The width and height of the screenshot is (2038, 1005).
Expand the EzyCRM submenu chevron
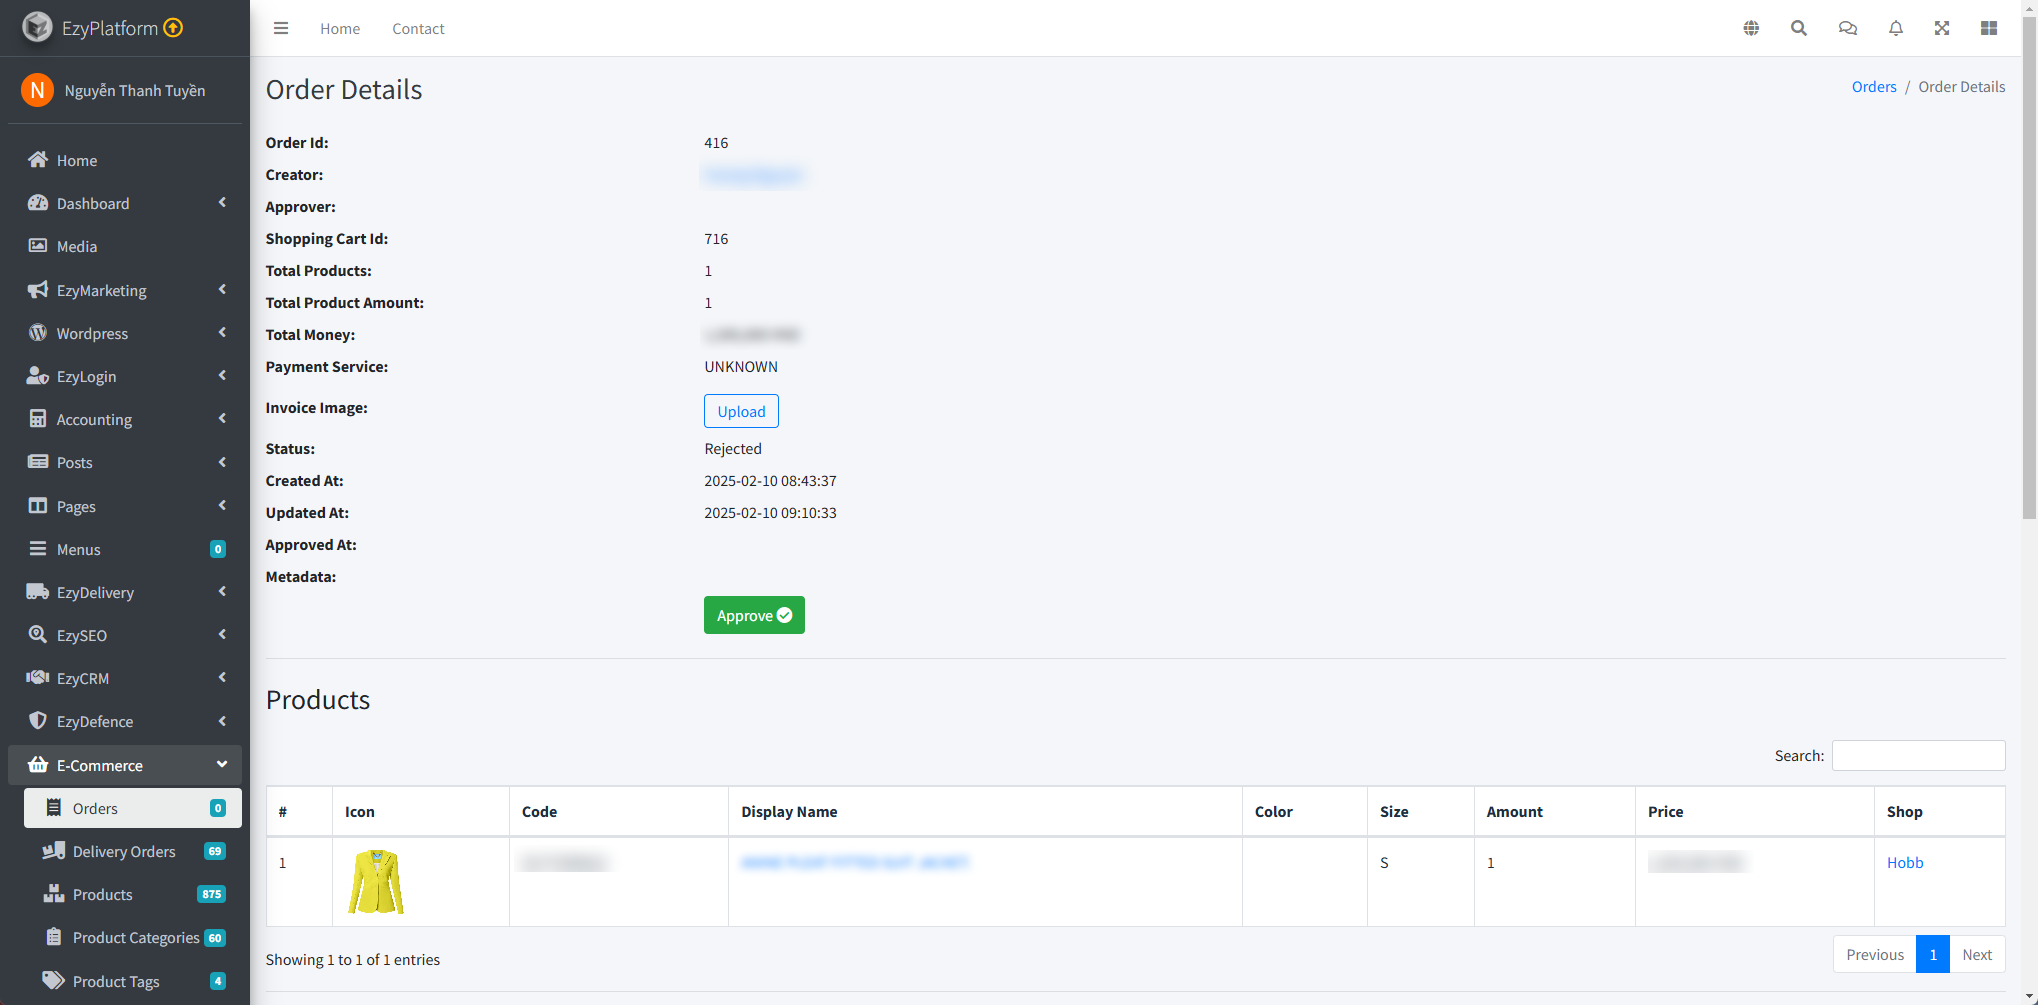point(222,678)
